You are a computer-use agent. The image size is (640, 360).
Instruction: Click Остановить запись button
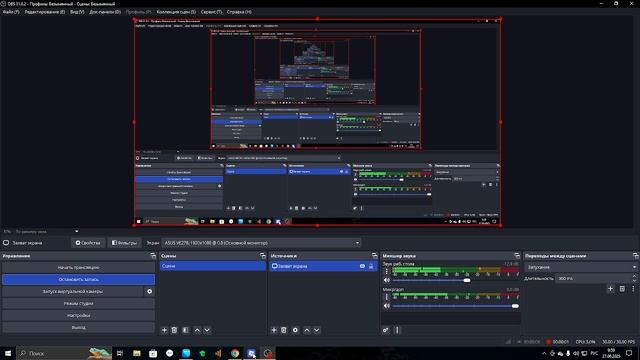78,280
